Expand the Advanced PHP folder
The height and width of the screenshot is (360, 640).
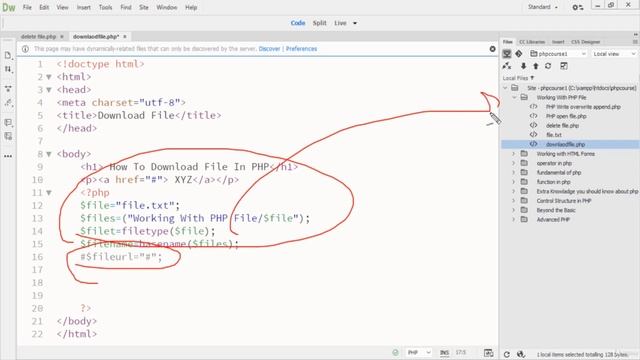click(514, 220)
